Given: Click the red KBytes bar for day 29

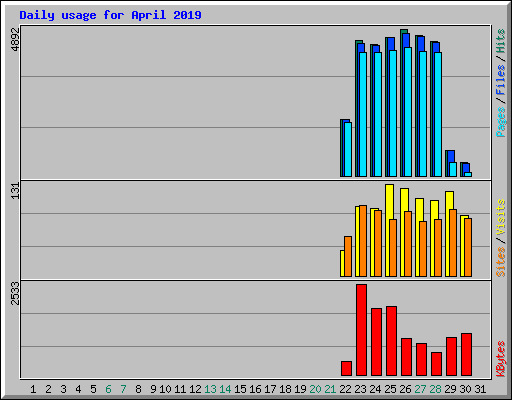Looking at the screenshot, I should coord(451,356).
